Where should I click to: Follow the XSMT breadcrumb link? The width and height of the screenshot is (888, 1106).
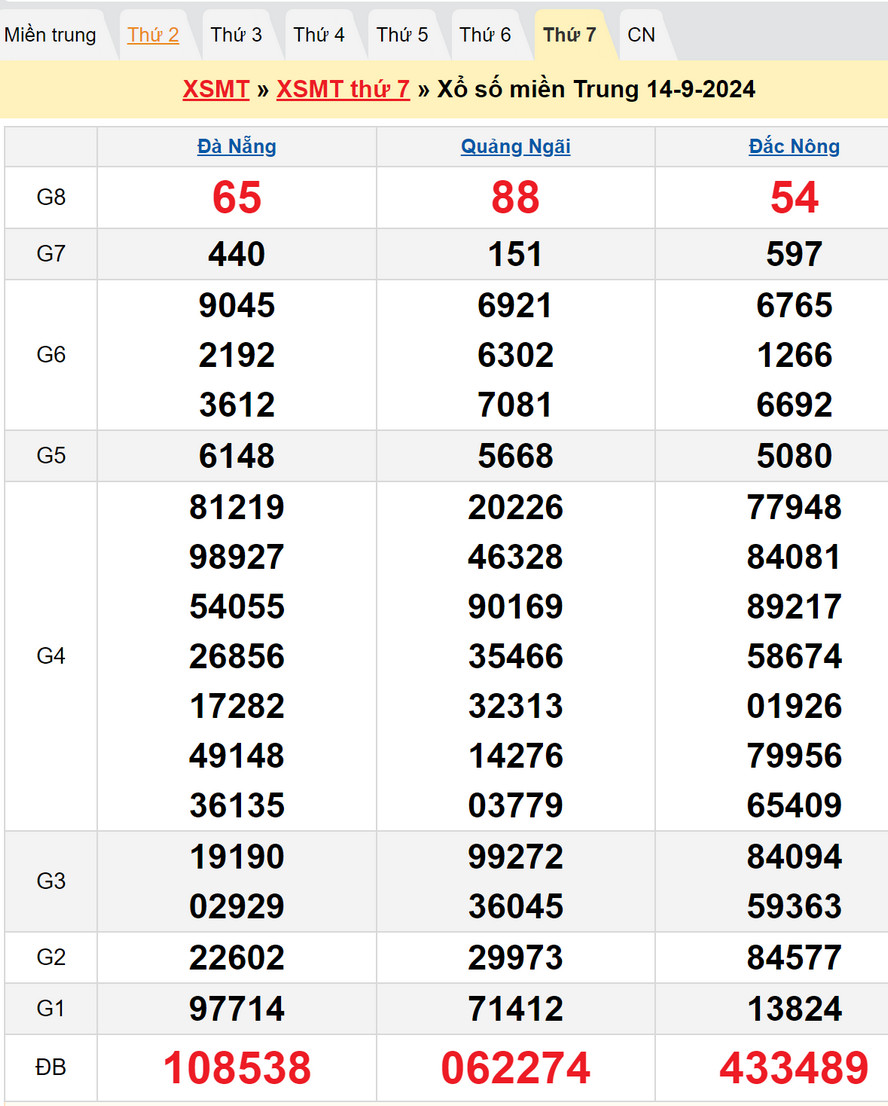coord(215,89)
